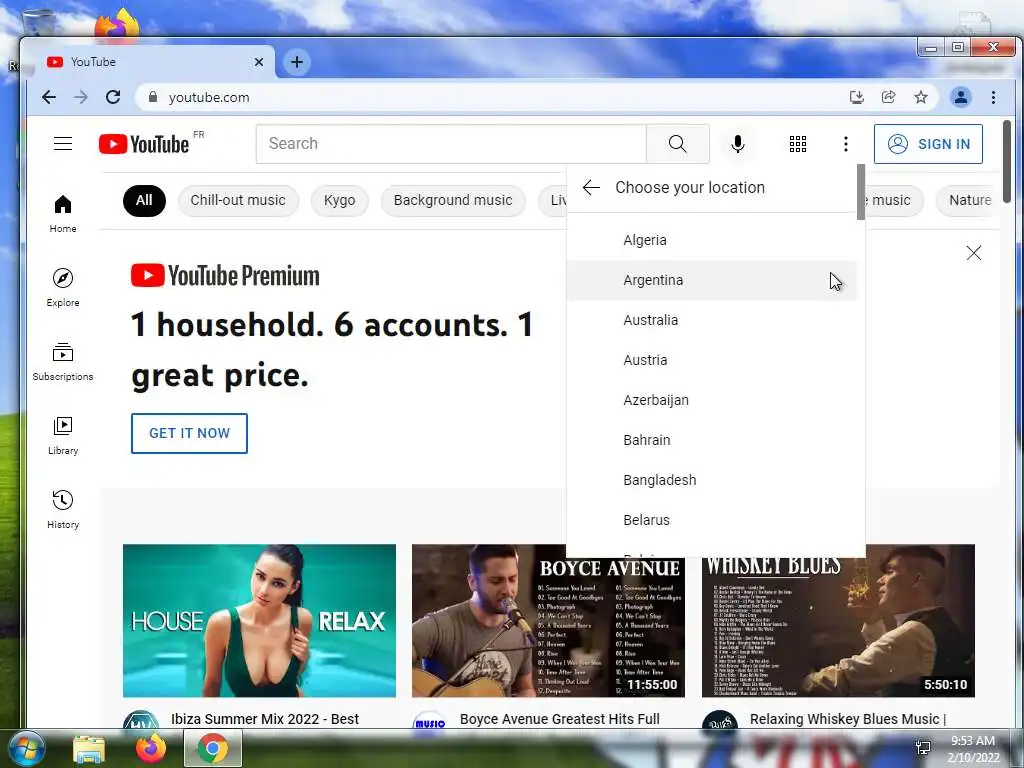This screenshot has width=1024, height=768.
Task: Click the search magnifier button
Action: click(677, 144)
